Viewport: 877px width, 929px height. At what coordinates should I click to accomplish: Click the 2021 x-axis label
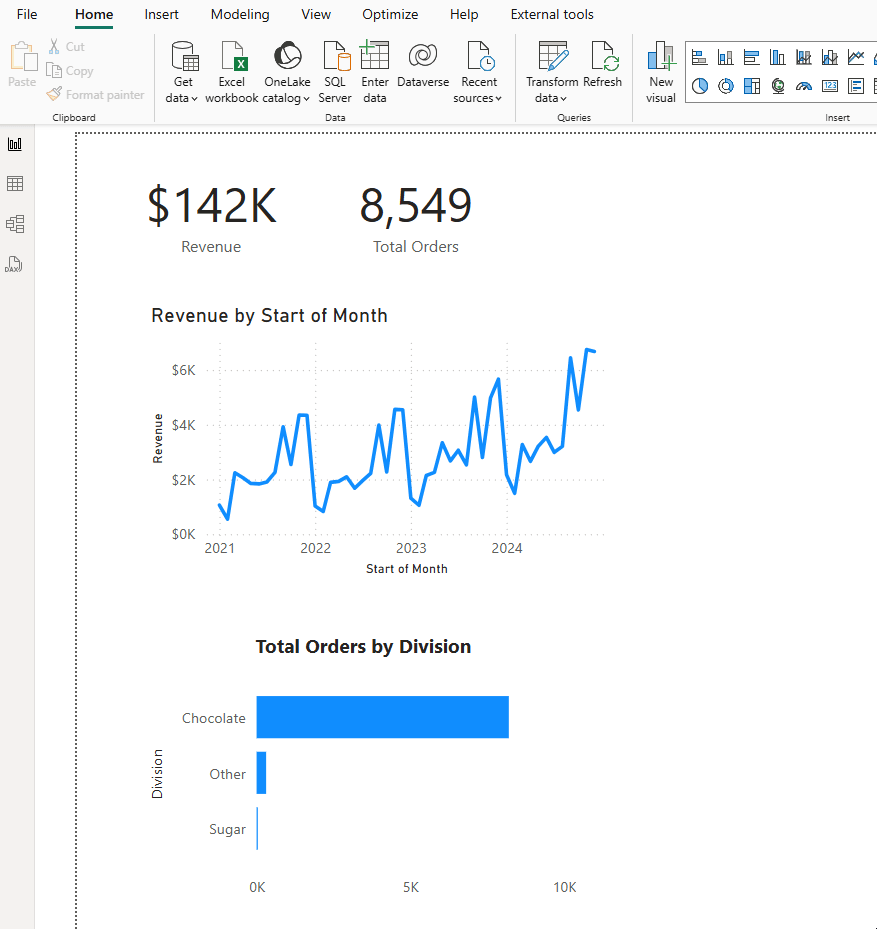coord(219,548)
